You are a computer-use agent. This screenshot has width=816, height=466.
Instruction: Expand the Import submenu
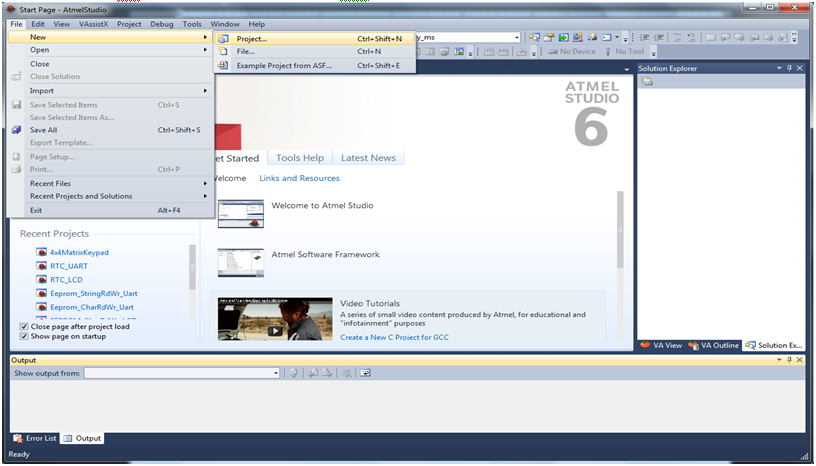(110, 91)
